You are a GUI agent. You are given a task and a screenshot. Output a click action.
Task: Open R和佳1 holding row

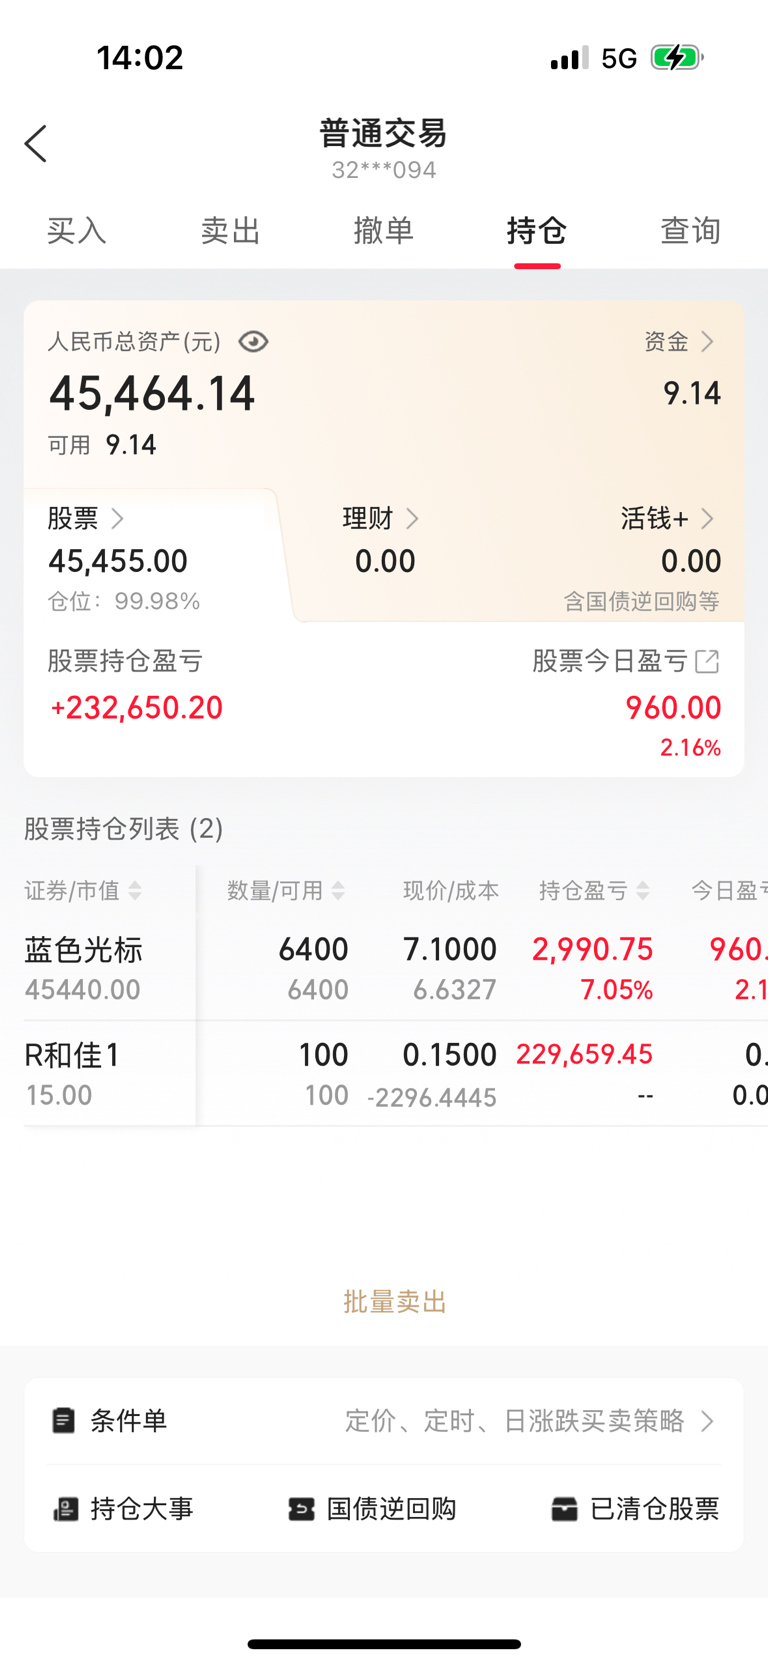(396, 1074)
